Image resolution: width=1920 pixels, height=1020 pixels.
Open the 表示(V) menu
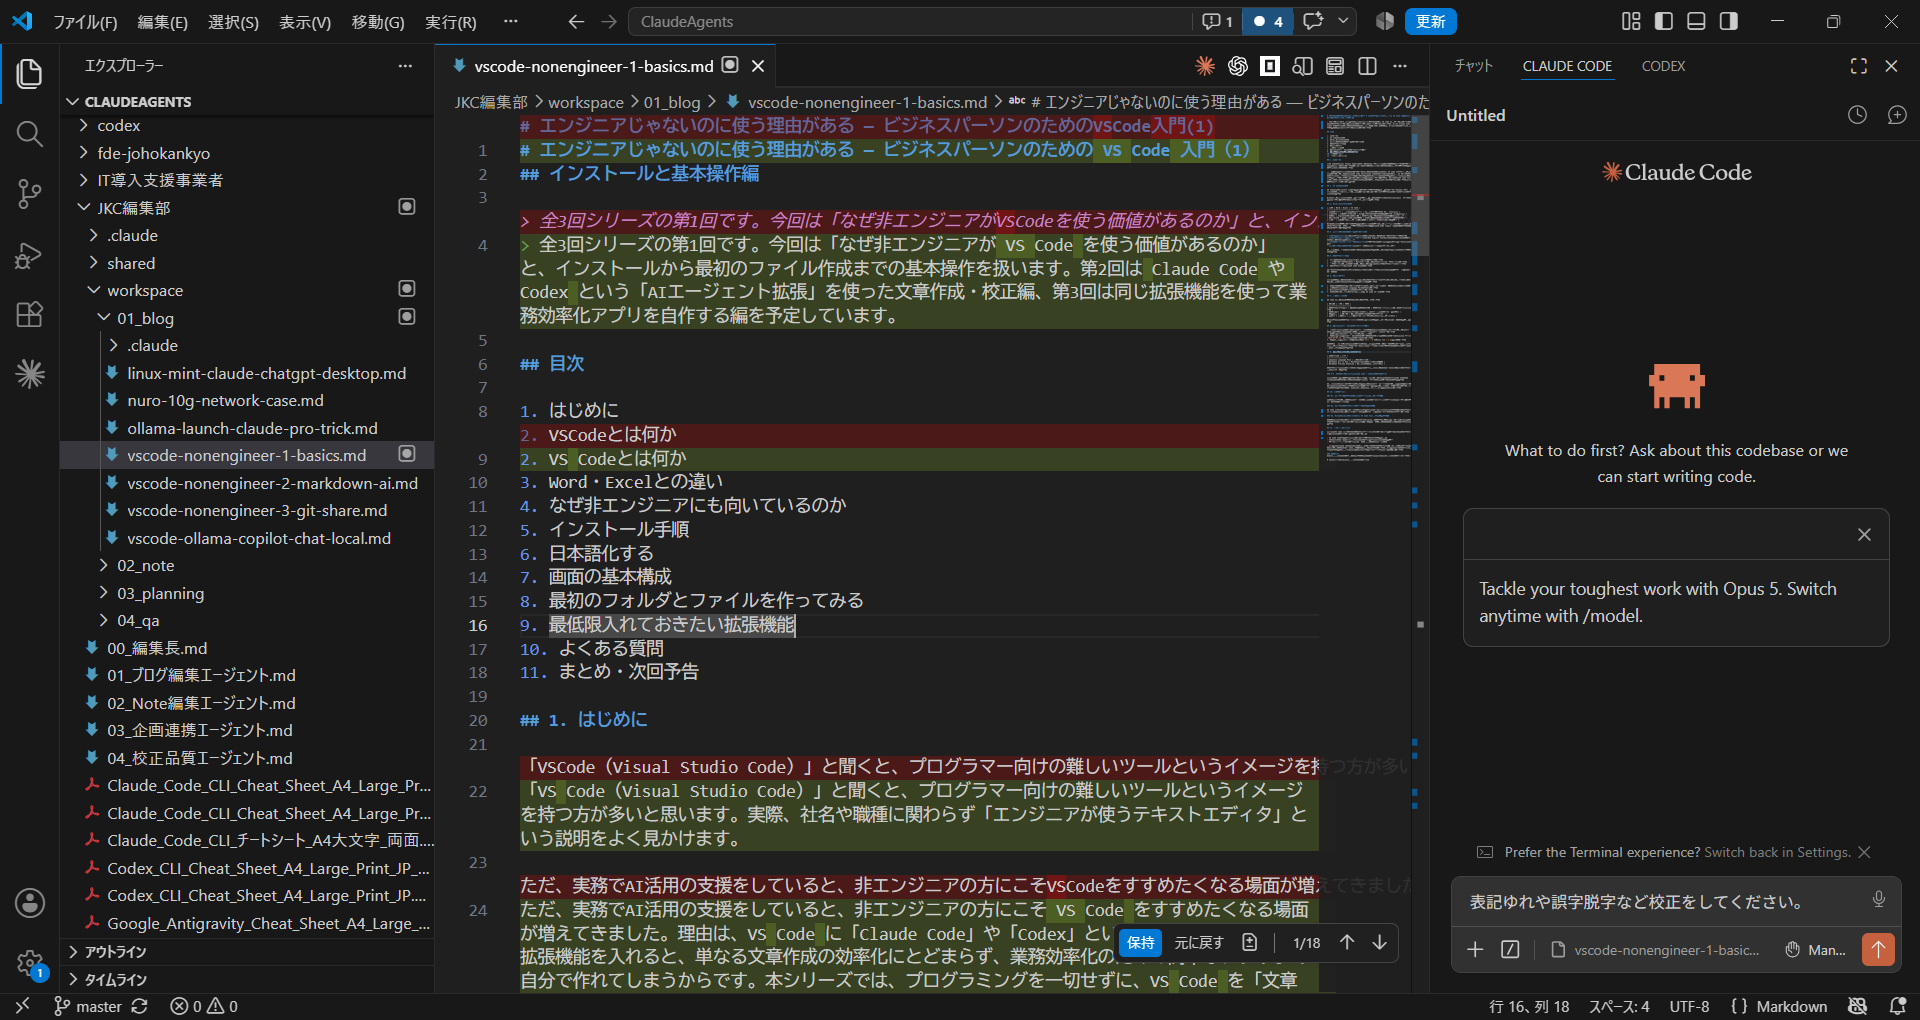304,22
